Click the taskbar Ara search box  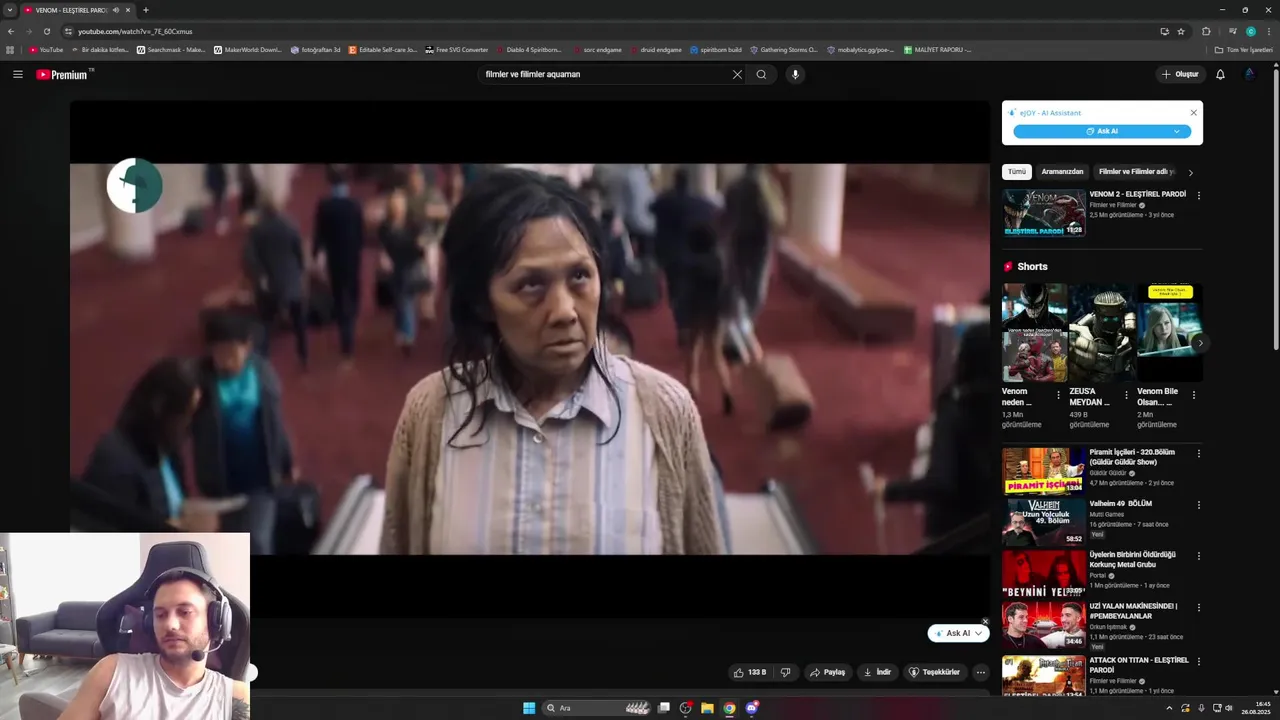(598, 708)
